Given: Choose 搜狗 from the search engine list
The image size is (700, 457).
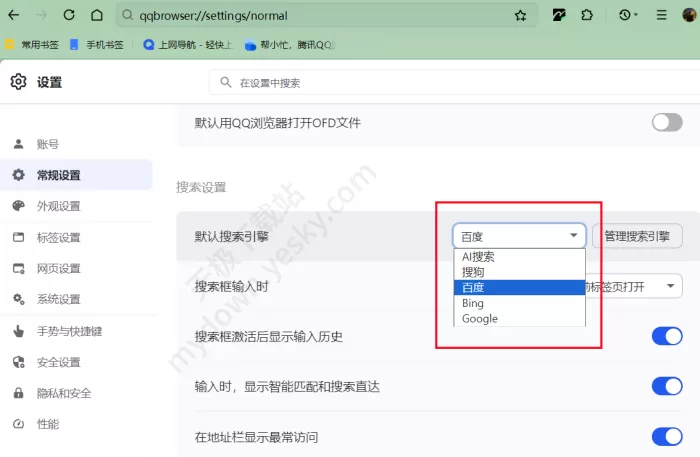Looking at the screenshot, I should (x=519, y=272).
